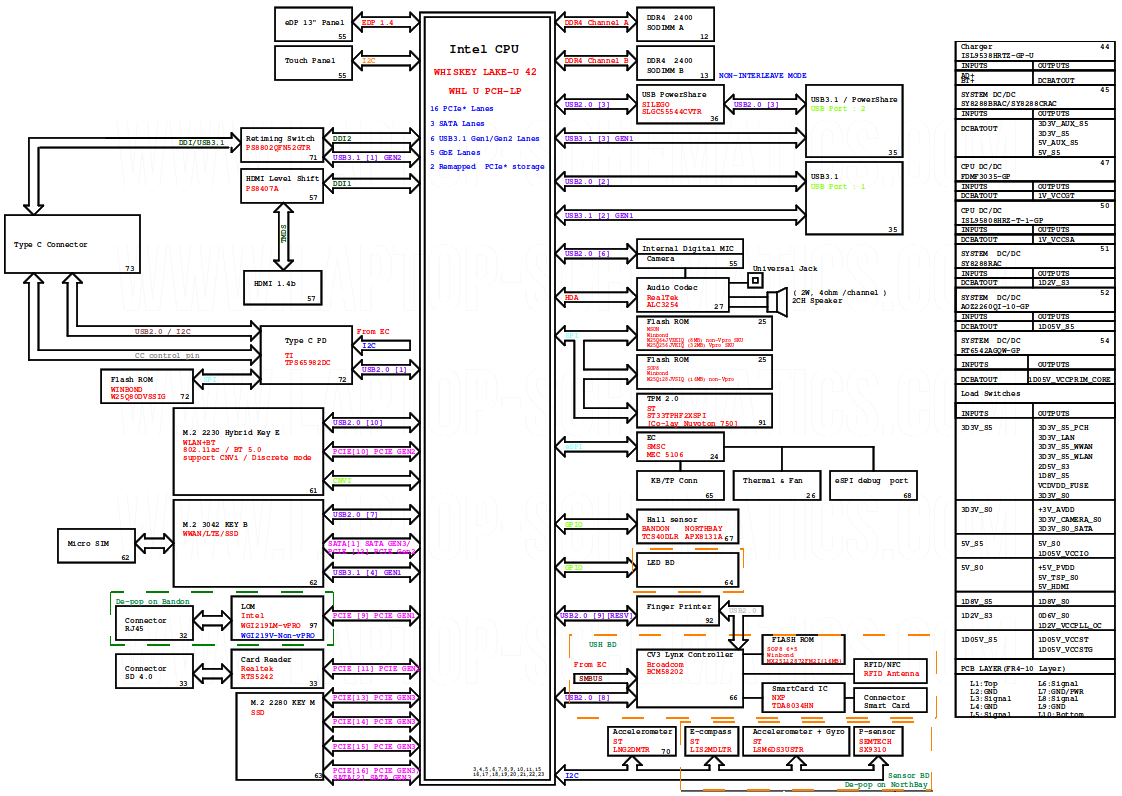Click the Type C Connector block

pyautogui.click(x=72, y=244)
